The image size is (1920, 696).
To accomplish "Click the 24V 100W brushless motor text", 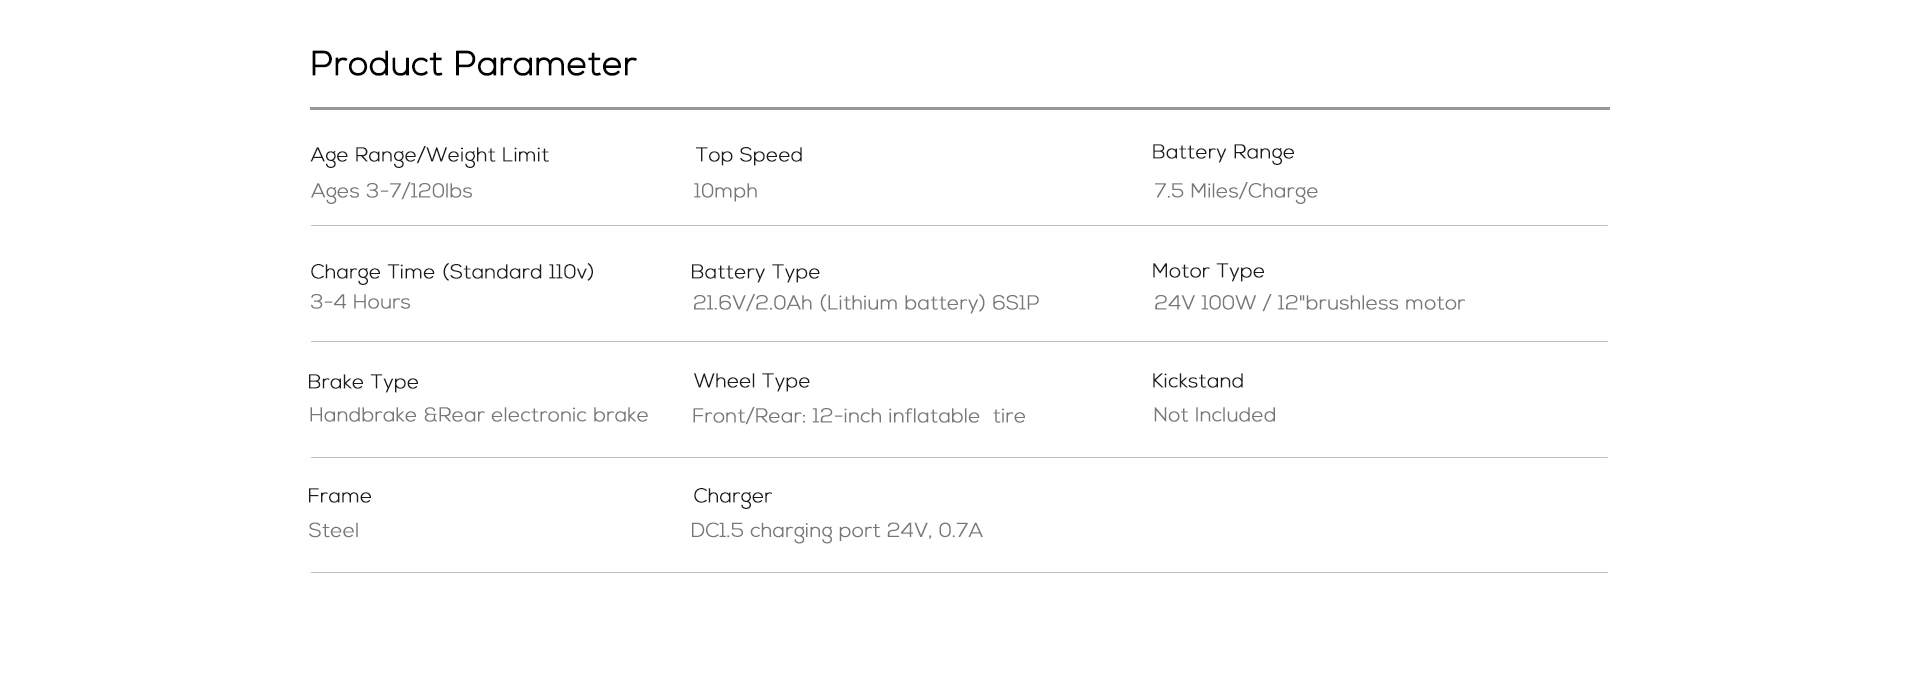I will pyautogui.click(x=1309, y=303).
